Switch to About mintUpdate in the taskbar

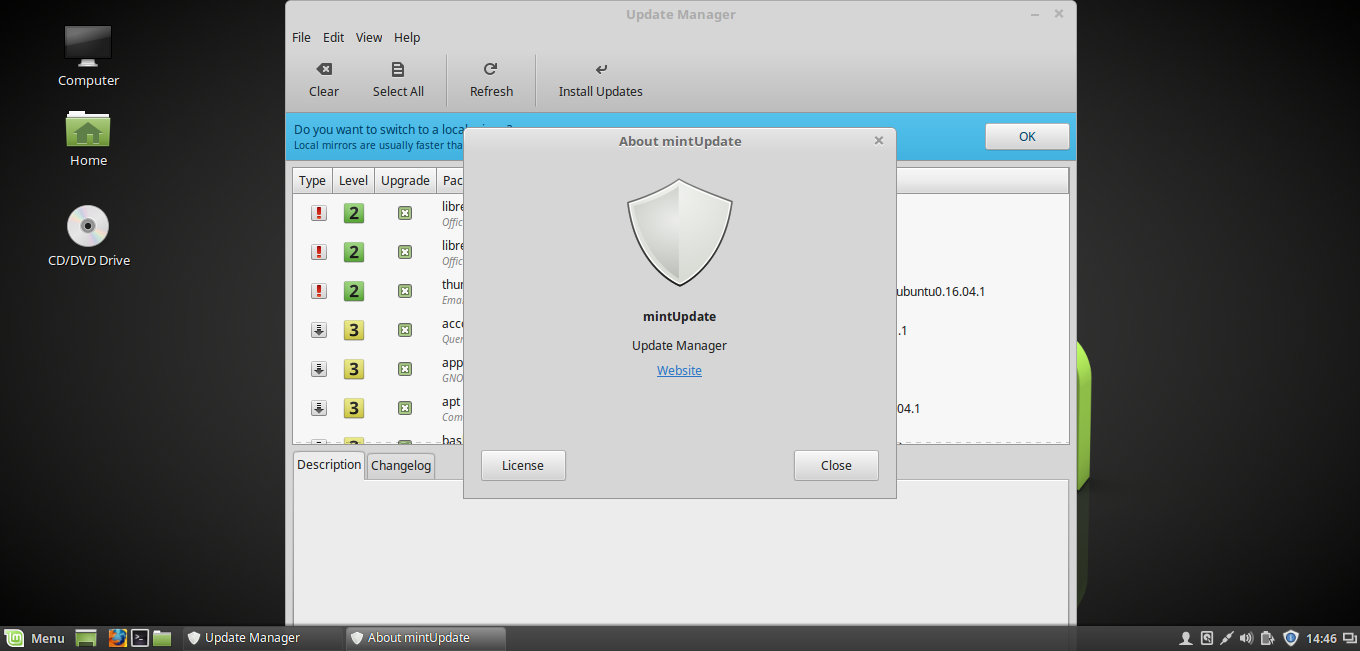coord(426,638)
